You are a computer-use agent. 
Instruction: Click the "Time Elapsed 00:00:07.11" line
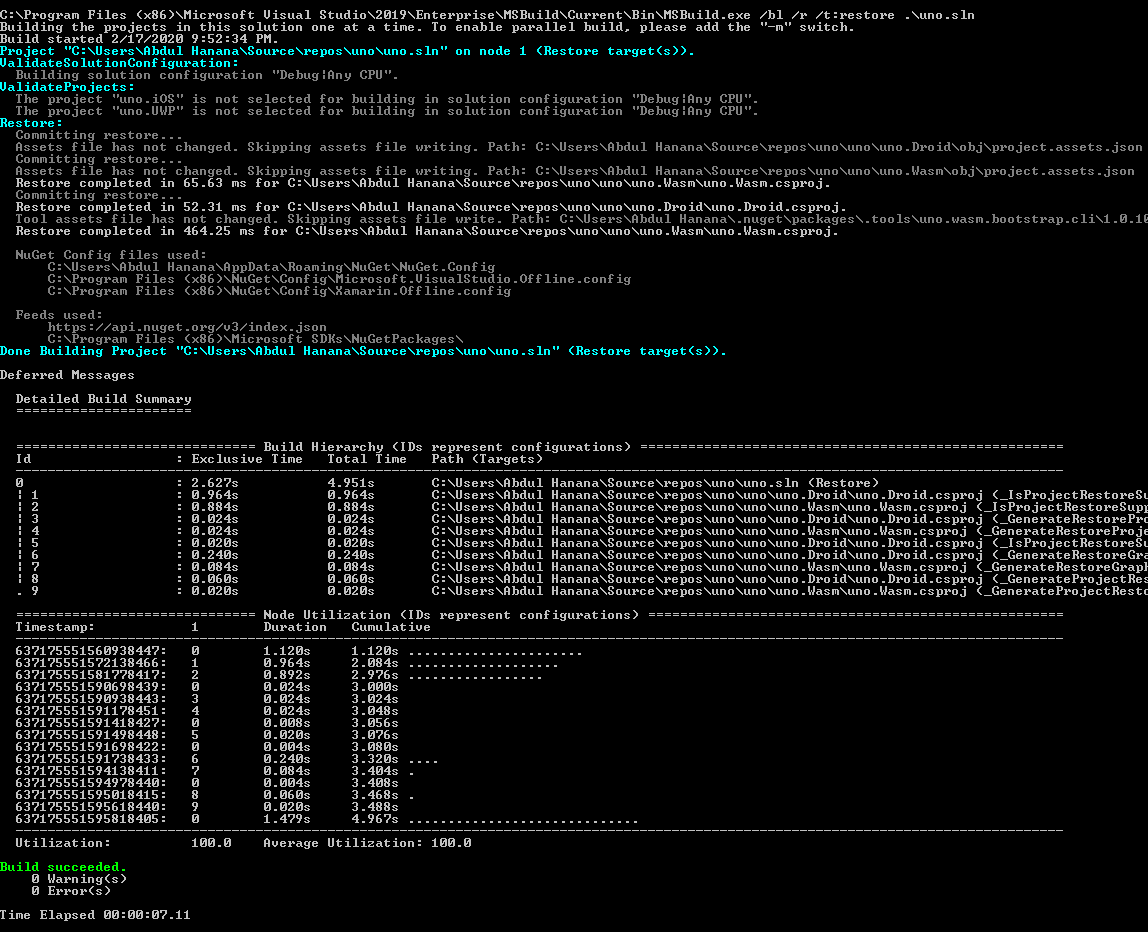pyautogui.click(x=95, y=914)
